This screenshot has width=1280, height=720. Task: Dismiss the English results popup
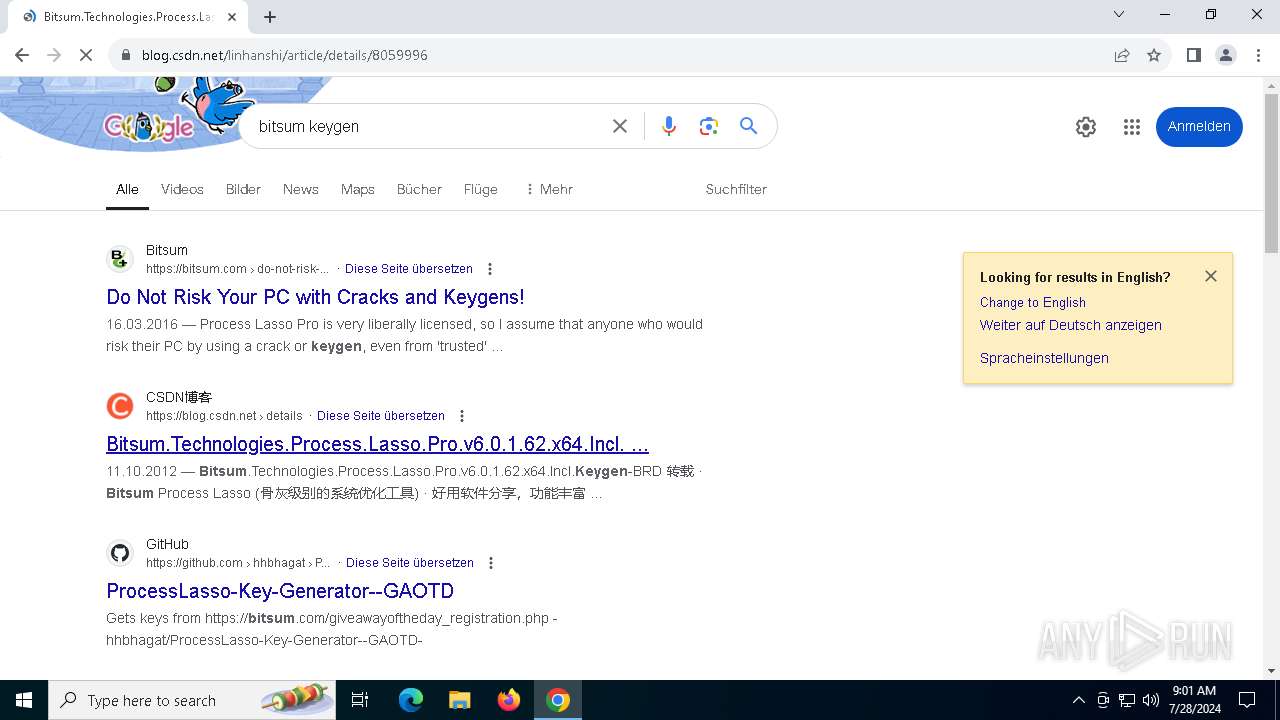coord(1211,276)
